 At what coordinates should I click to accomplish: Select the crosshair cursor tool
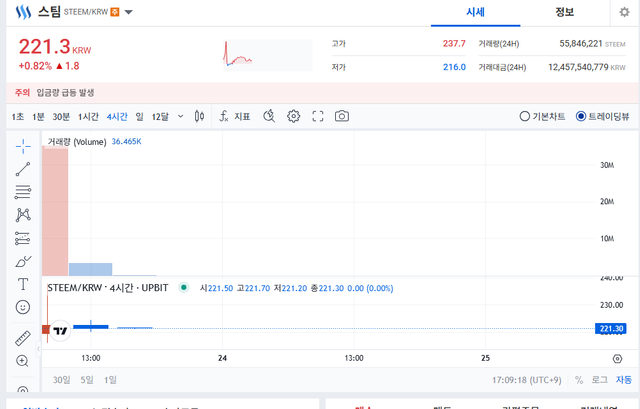(23, 146)
